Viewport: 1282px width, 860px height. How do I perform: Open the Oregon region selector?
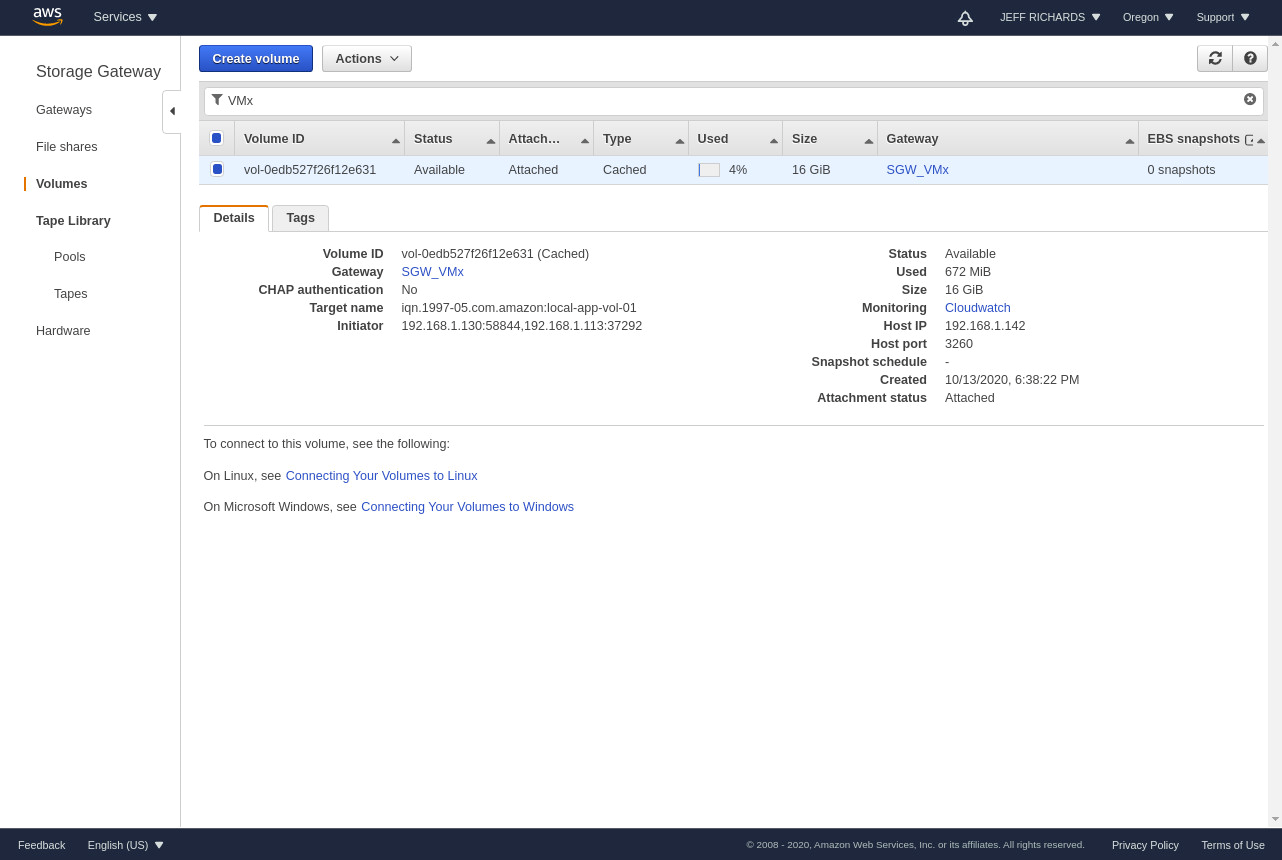pyautogui.click(x=1146, y=17)
